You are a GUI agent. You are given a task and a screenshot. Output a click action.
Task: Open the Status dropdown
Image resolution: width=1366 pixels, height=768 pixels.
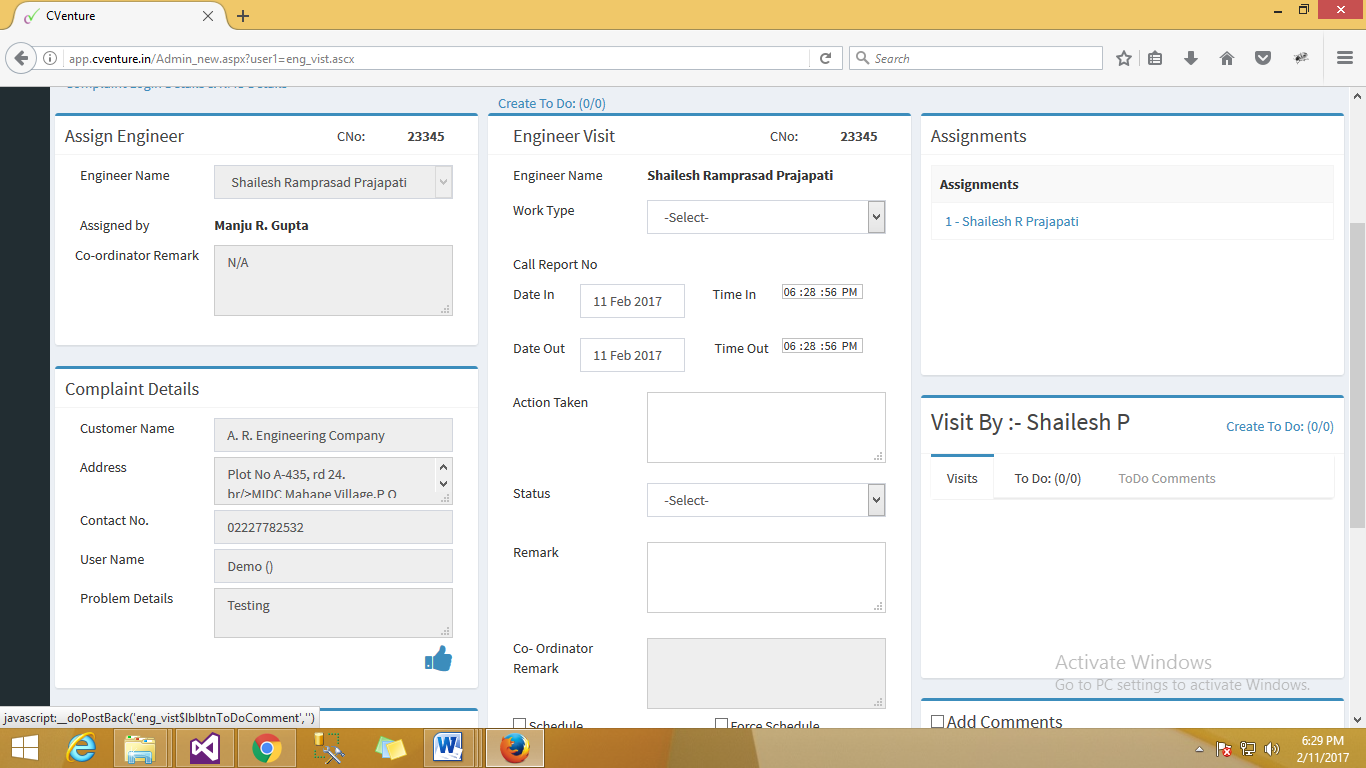(x=766, y=500)
